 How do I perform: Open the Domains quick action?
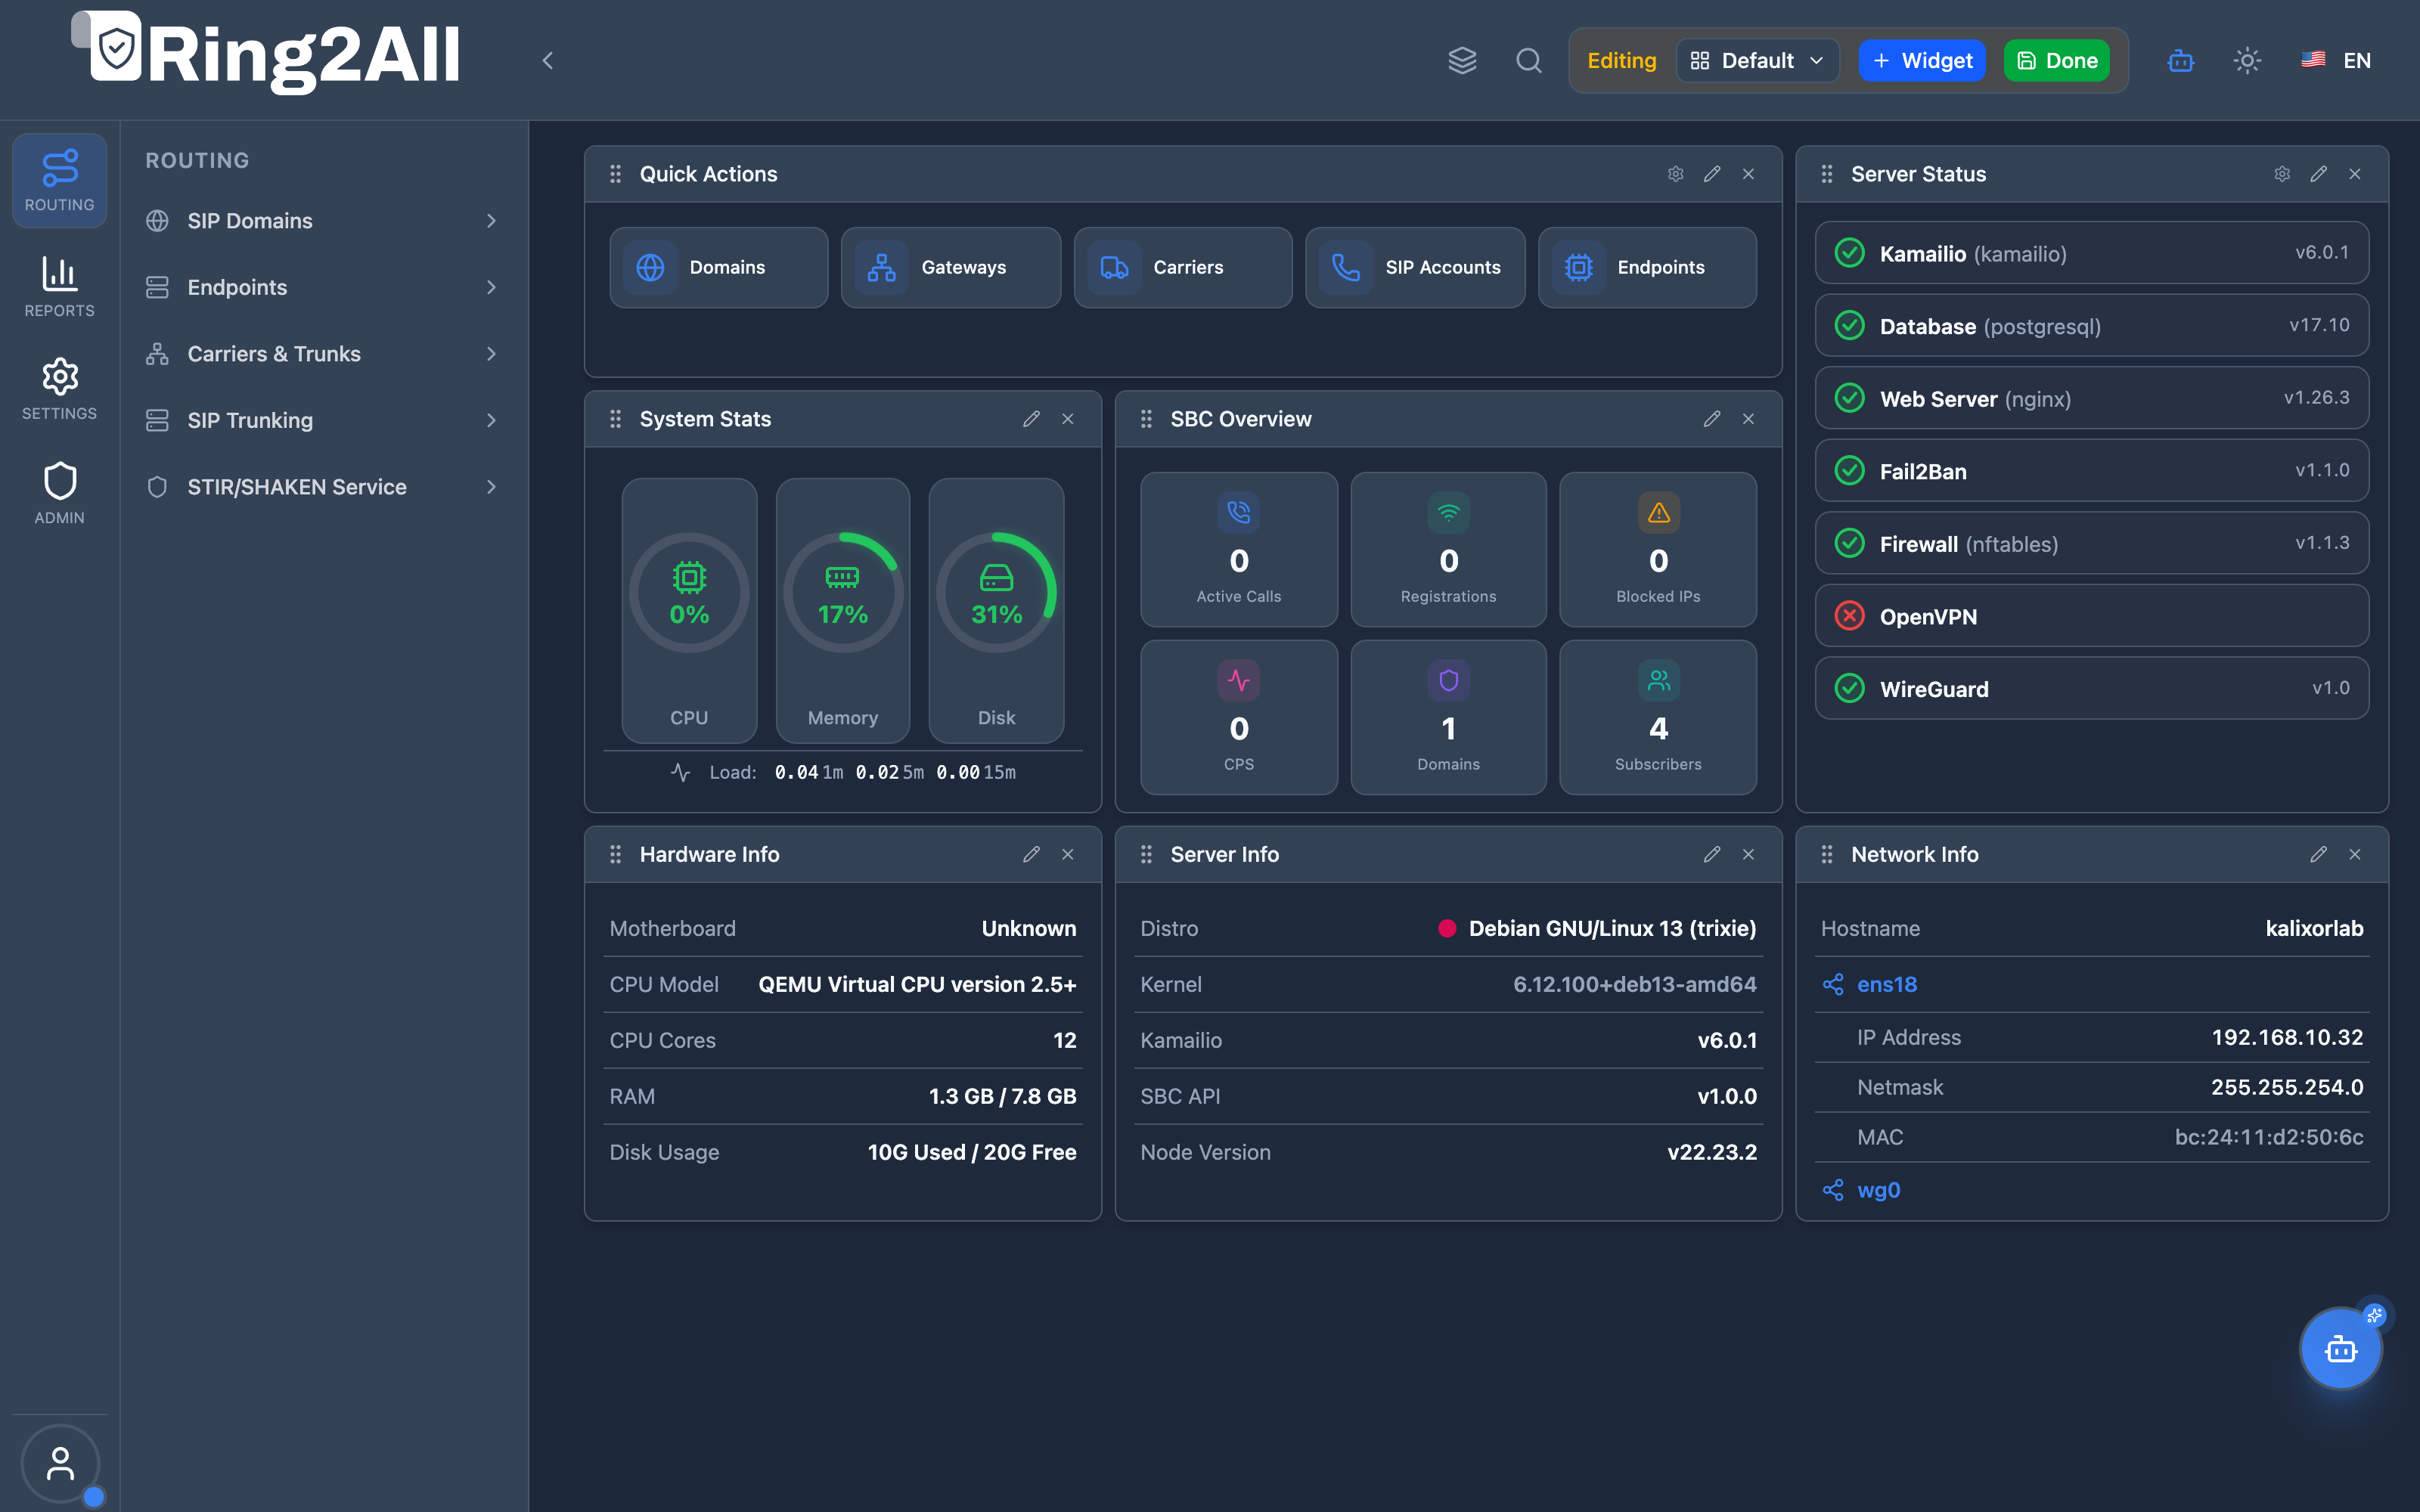click(x=719, y=267)
